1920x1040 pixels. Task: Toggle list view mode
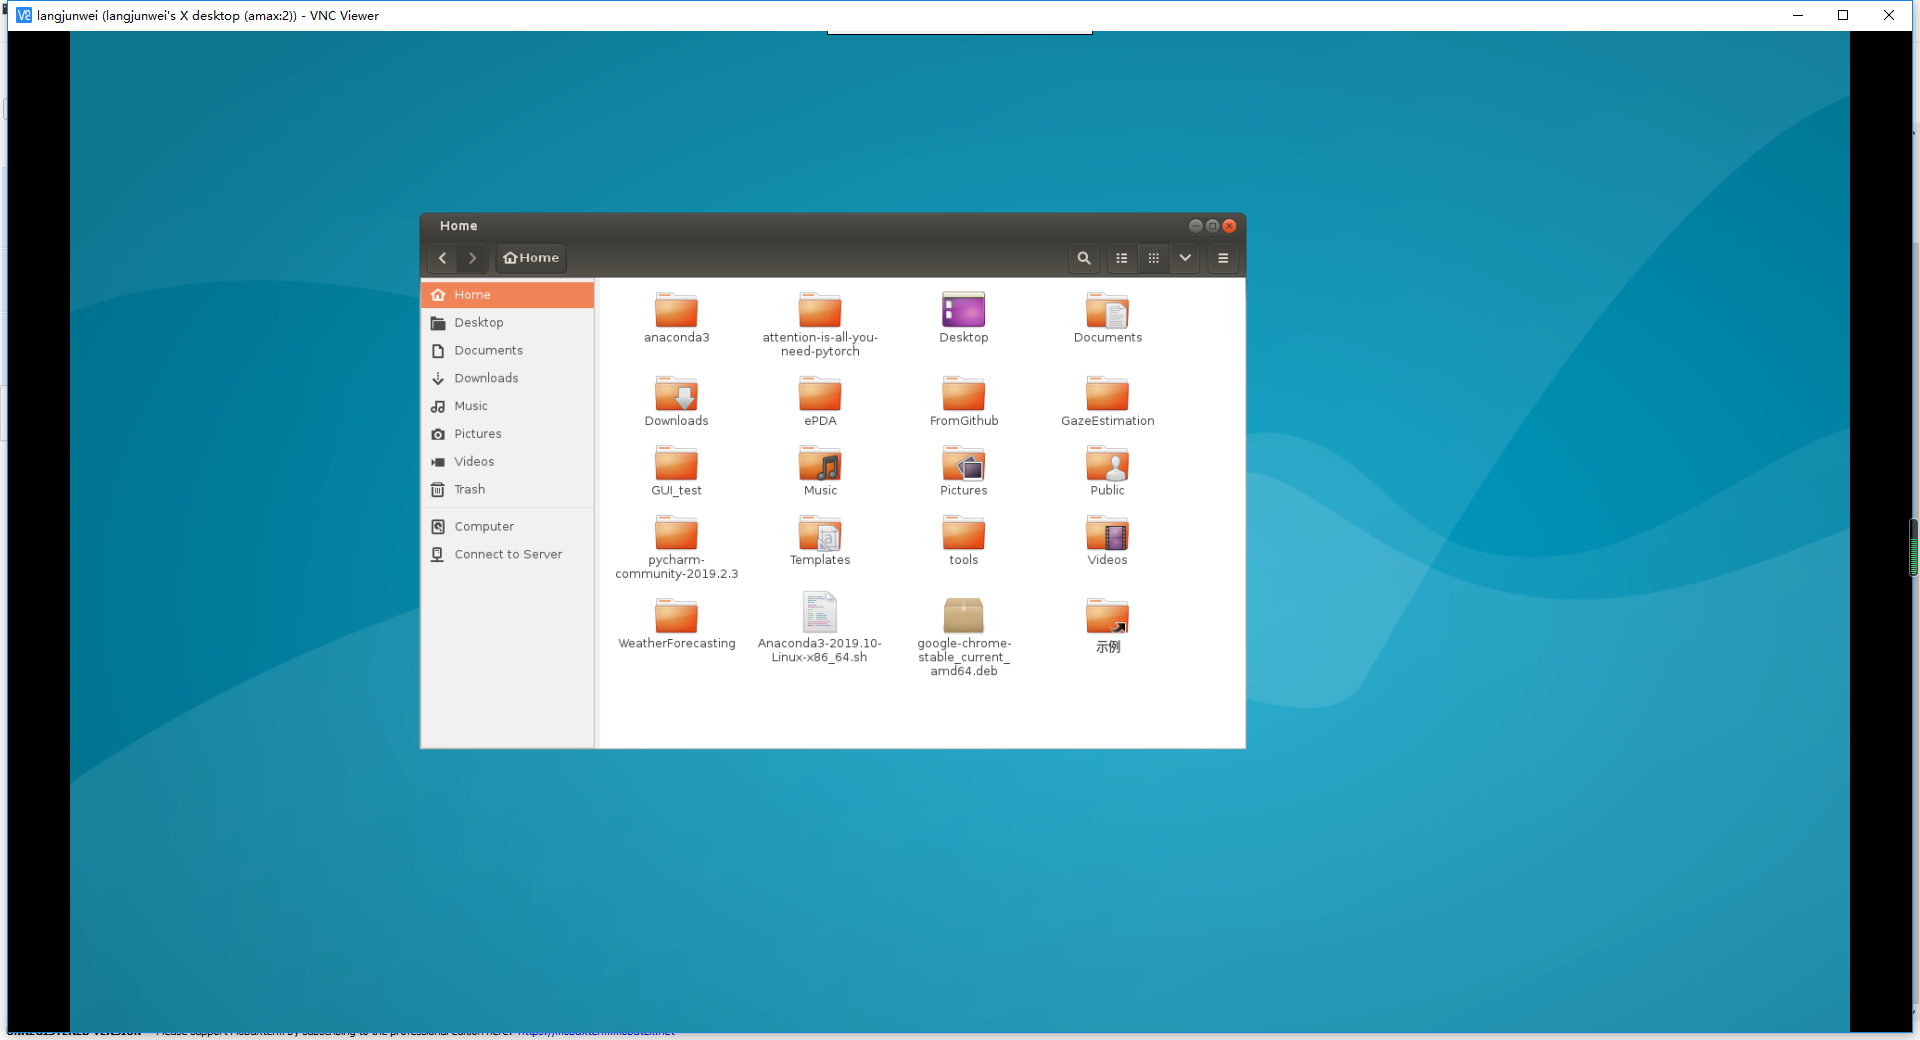click(x=1121, y=258)
